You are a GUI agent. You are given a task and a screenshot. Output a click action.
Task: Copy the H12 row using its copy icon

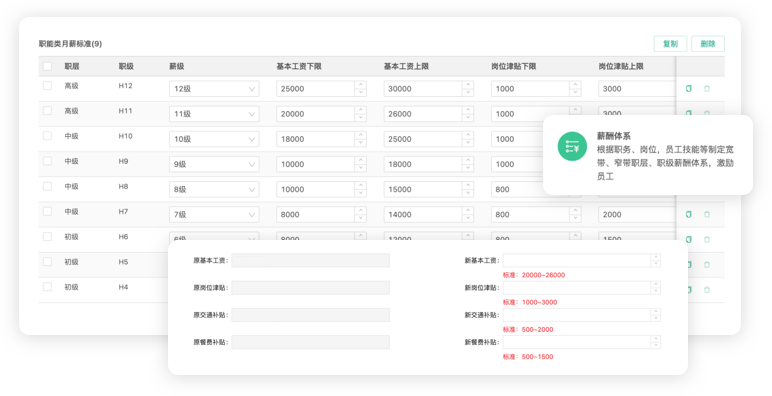[x=689, y=89]
